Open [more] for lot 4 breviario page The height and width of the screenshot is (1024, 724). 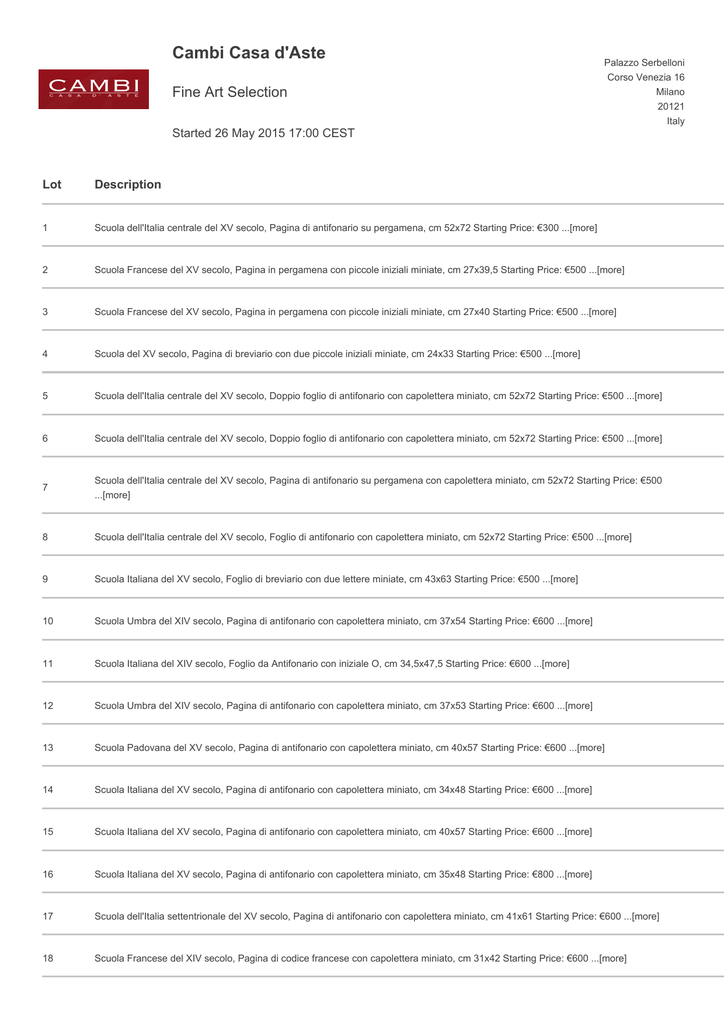click(x=566, y=354)
